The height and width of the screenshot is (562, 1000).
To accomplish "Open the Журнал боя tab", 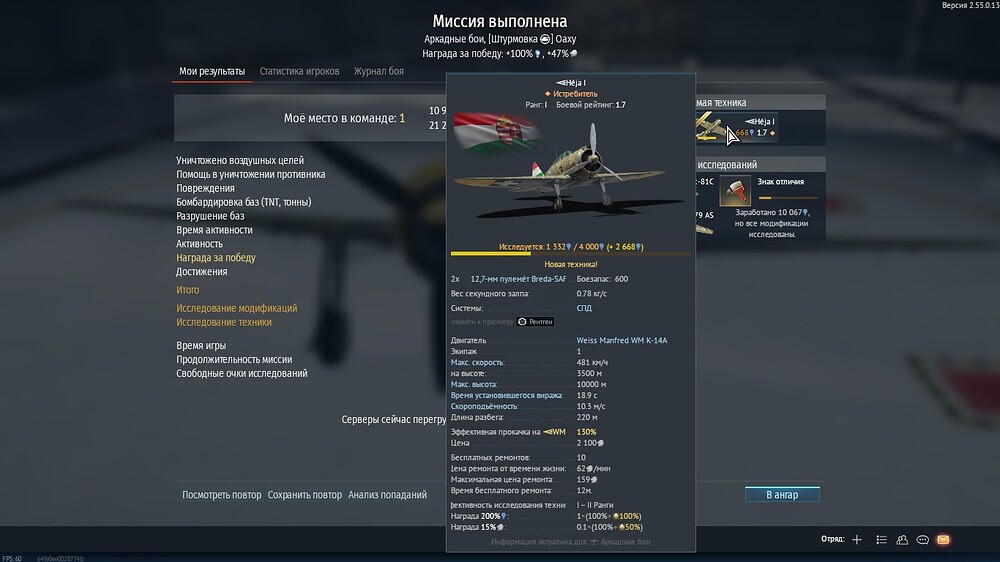I will pos(379,71).
